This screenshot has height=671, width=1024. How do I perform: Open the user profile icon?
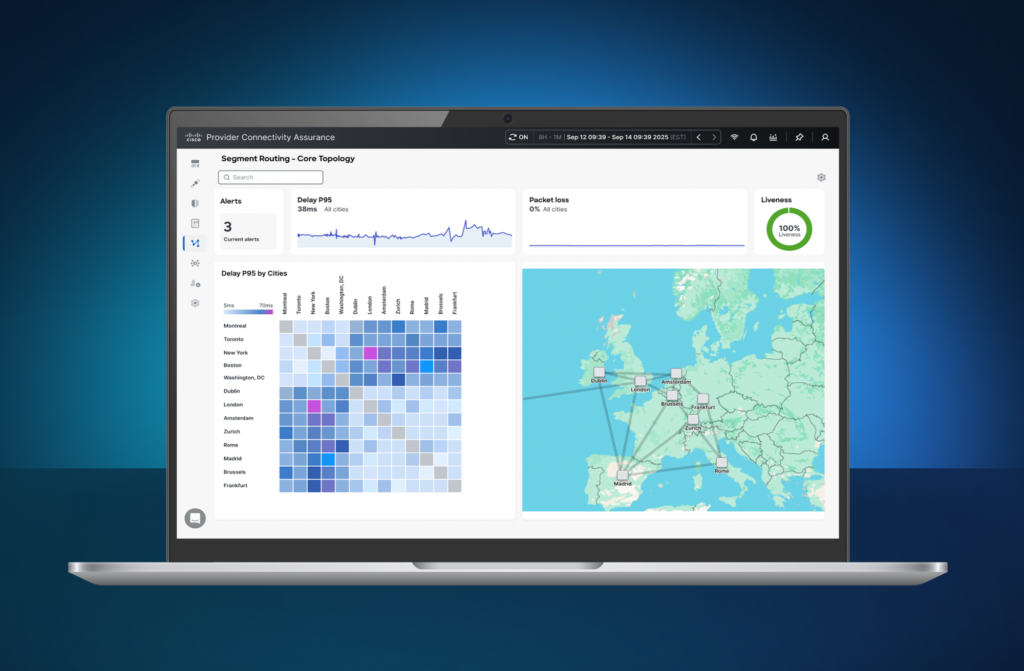click(x=823, y=137)
